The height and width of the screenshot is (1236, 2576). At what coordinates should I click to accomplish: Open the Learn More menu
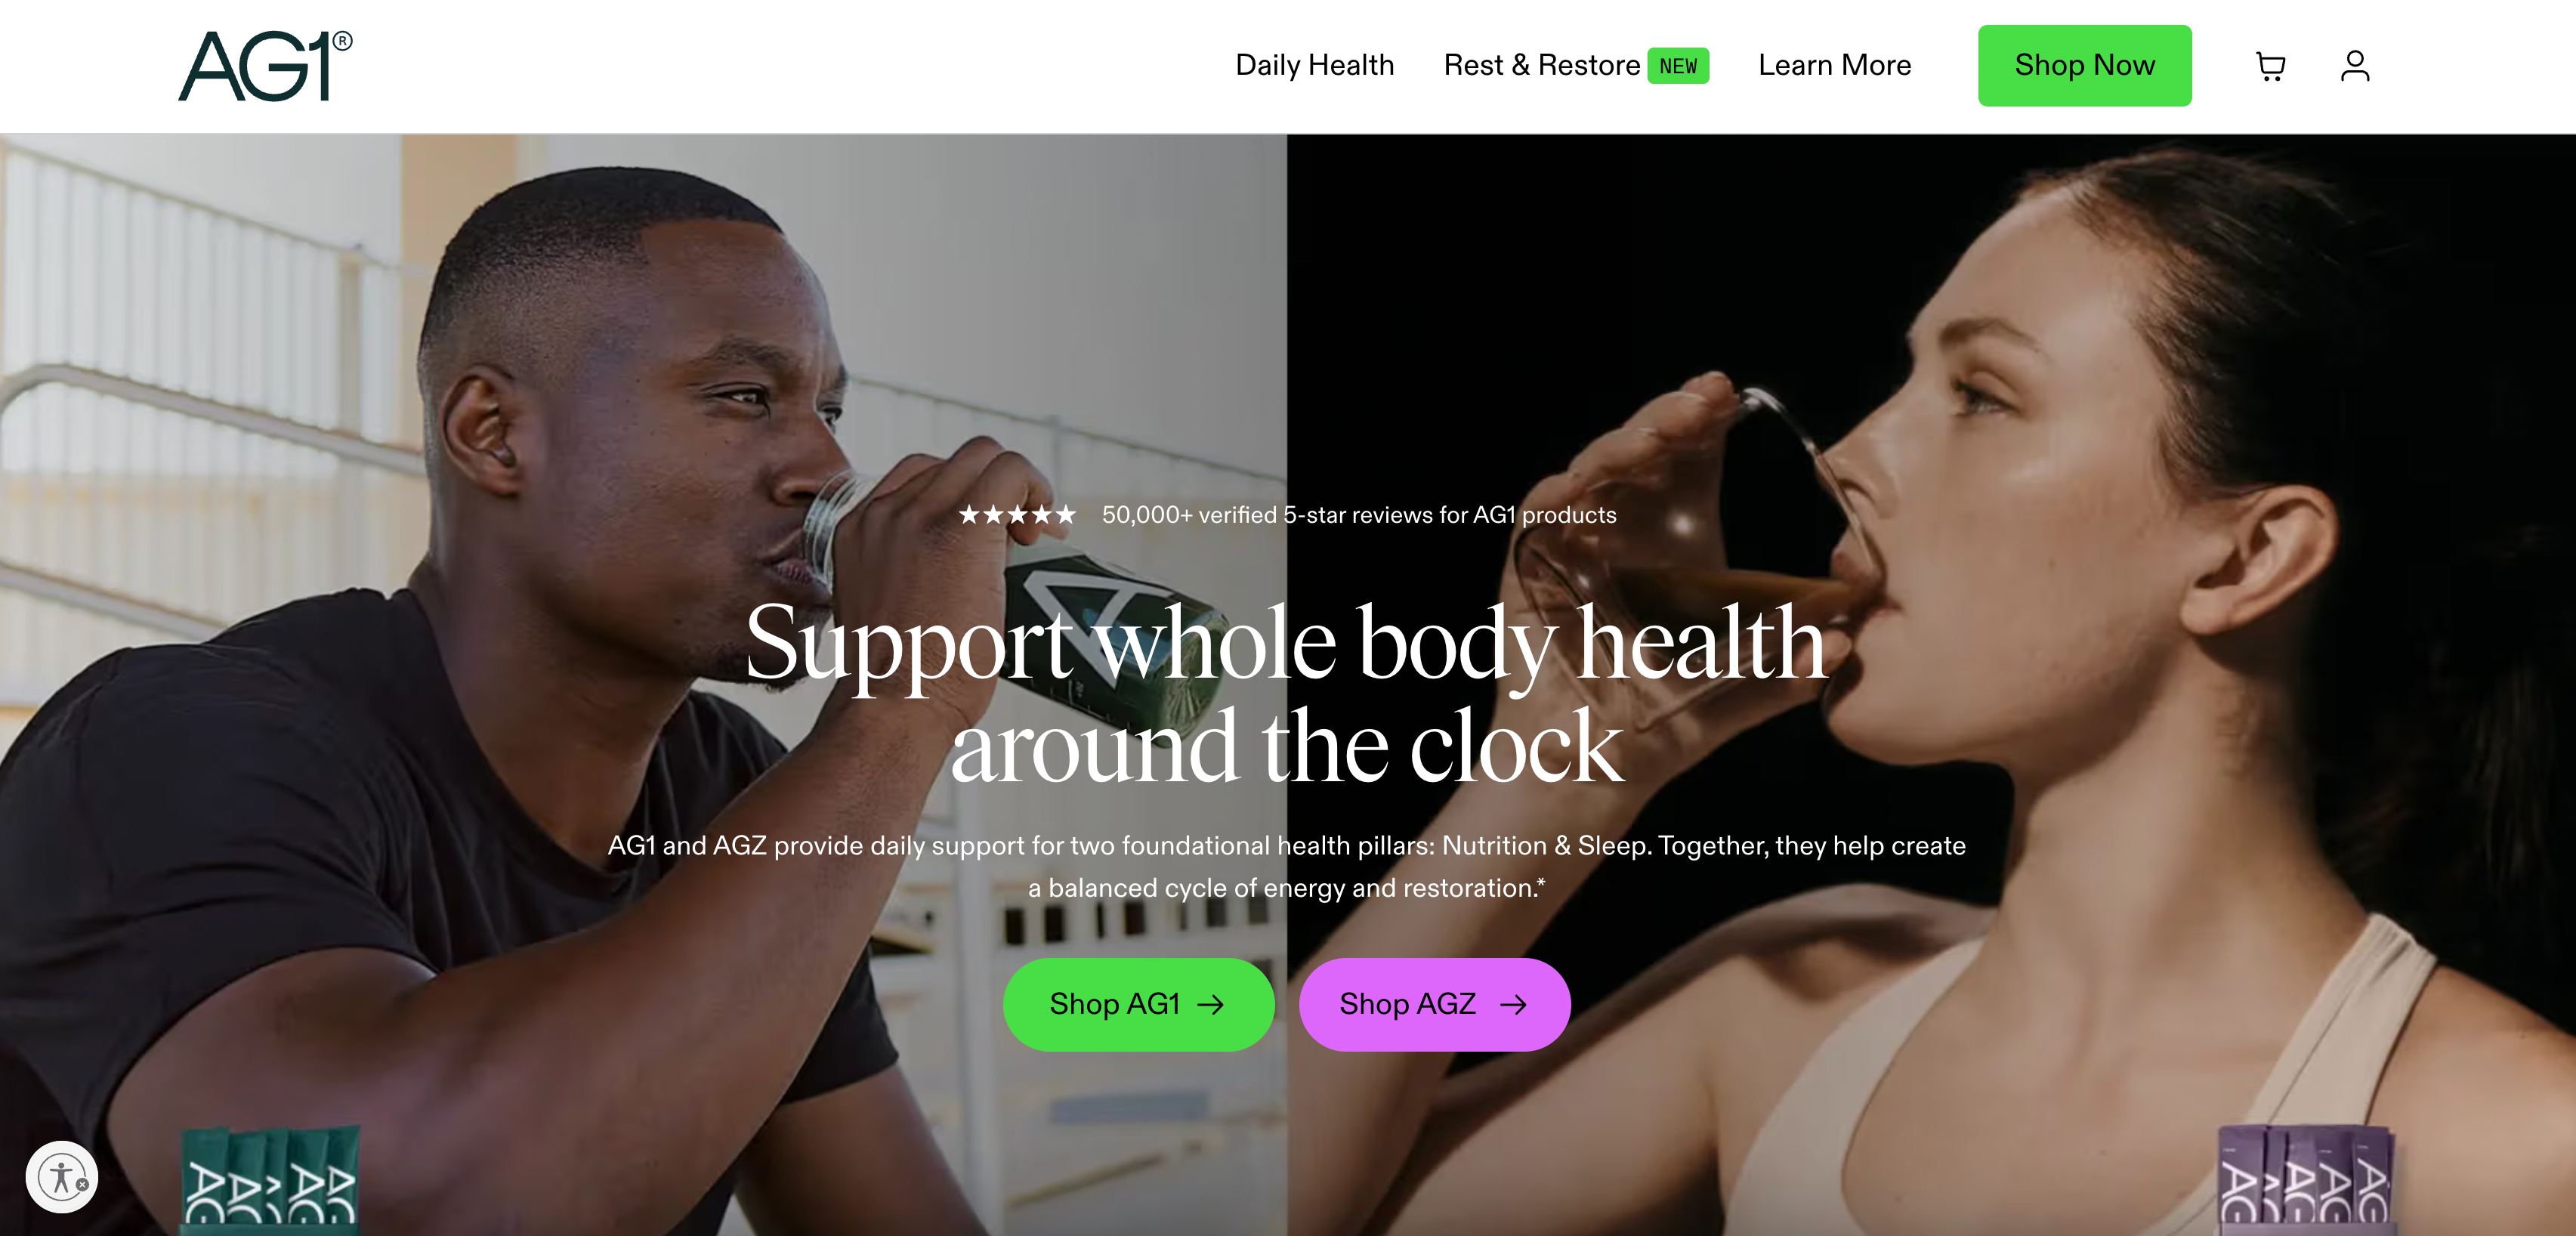[x=1834, y=65]
